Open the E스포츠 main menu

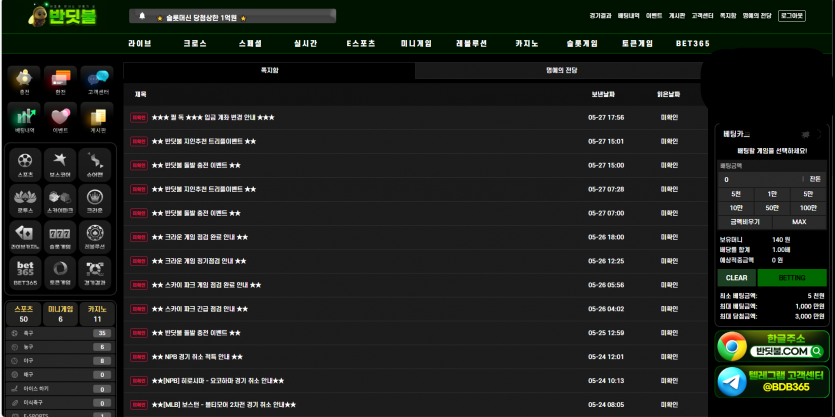click(x=361, y=44)
